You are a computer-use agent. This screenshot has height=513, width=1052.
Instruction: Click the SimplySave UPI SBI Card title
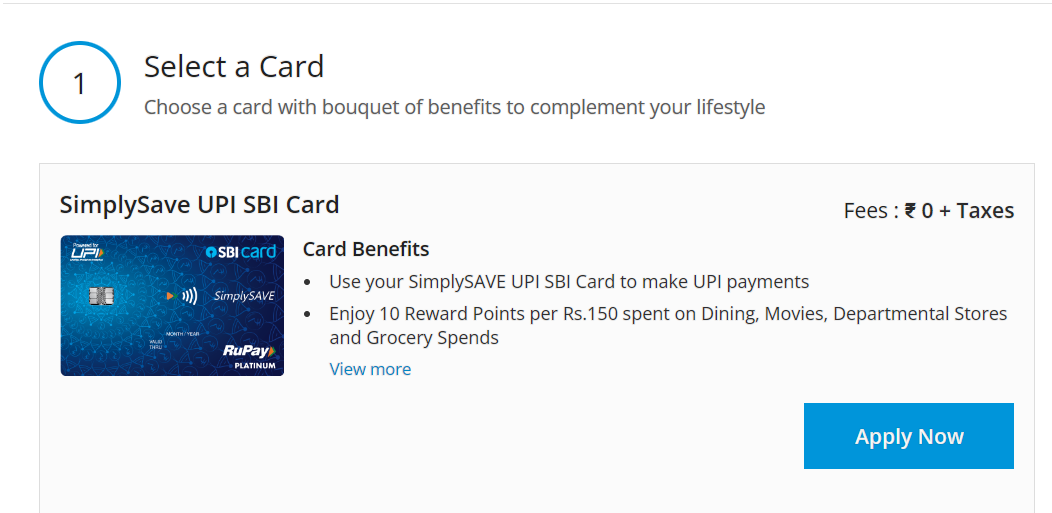click(200, 205)
